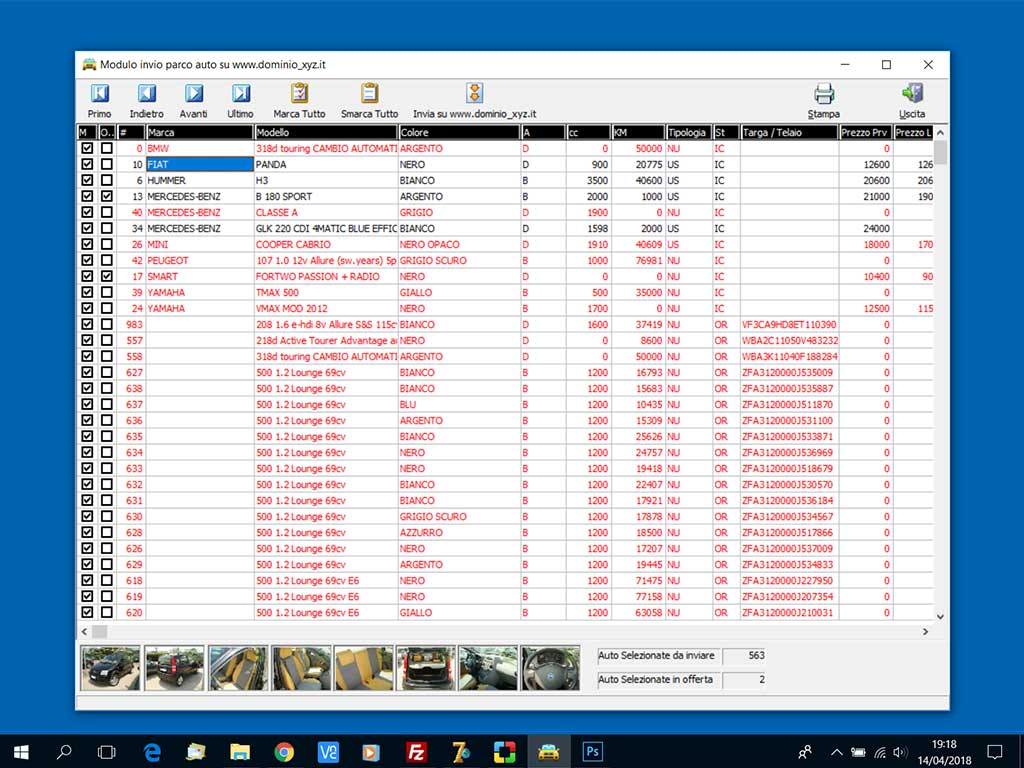Mark all cars with Marca Tutto

(x=299, y=101)
